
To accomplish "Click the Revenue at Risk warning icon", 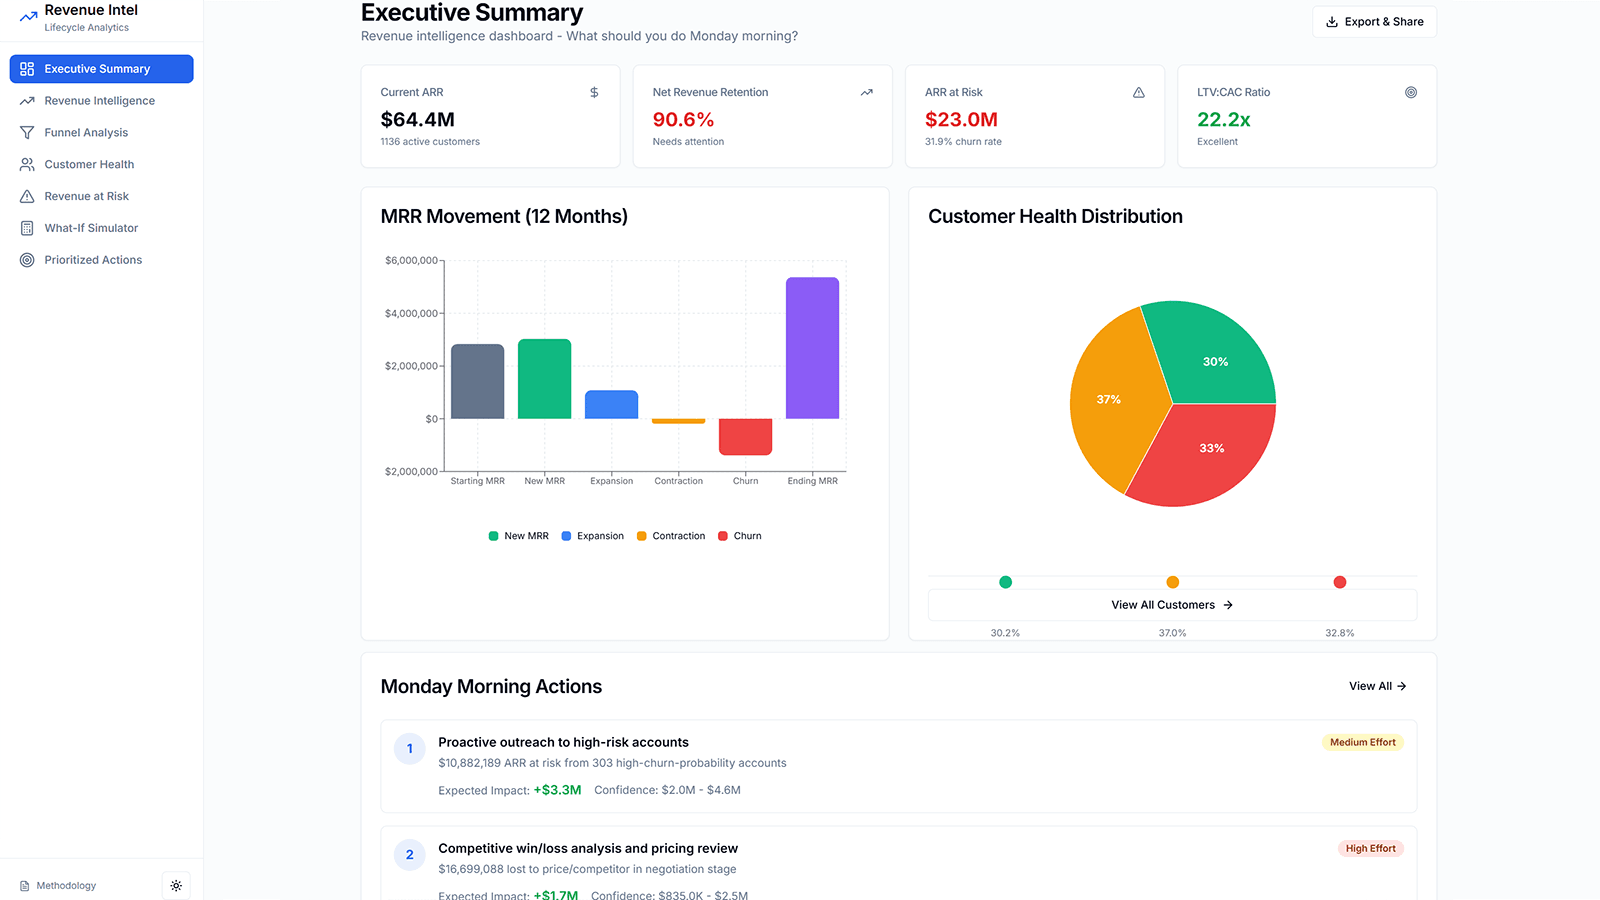I will pyautogui.click(x=27, y=196).
